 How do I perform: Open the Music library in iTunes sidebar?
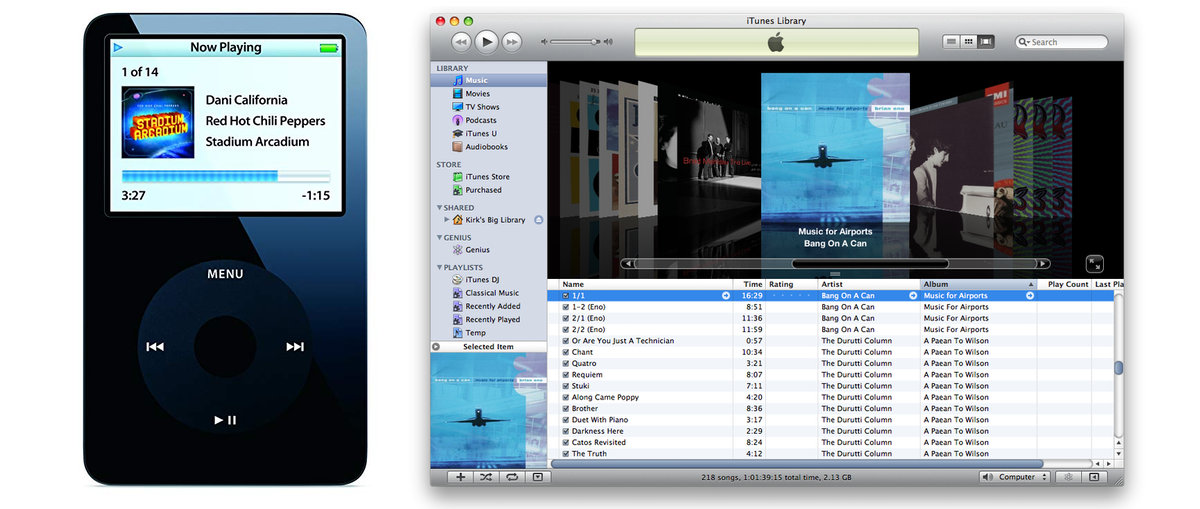tap(489, 80)
